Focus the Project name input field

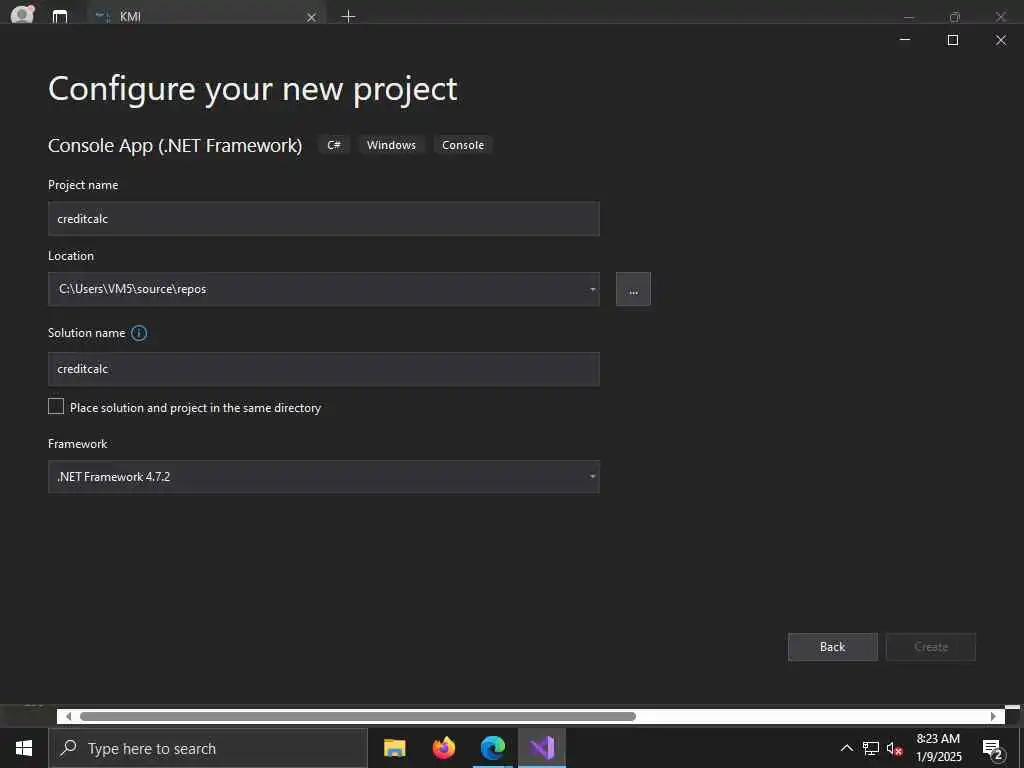click(x=324, y=219)
